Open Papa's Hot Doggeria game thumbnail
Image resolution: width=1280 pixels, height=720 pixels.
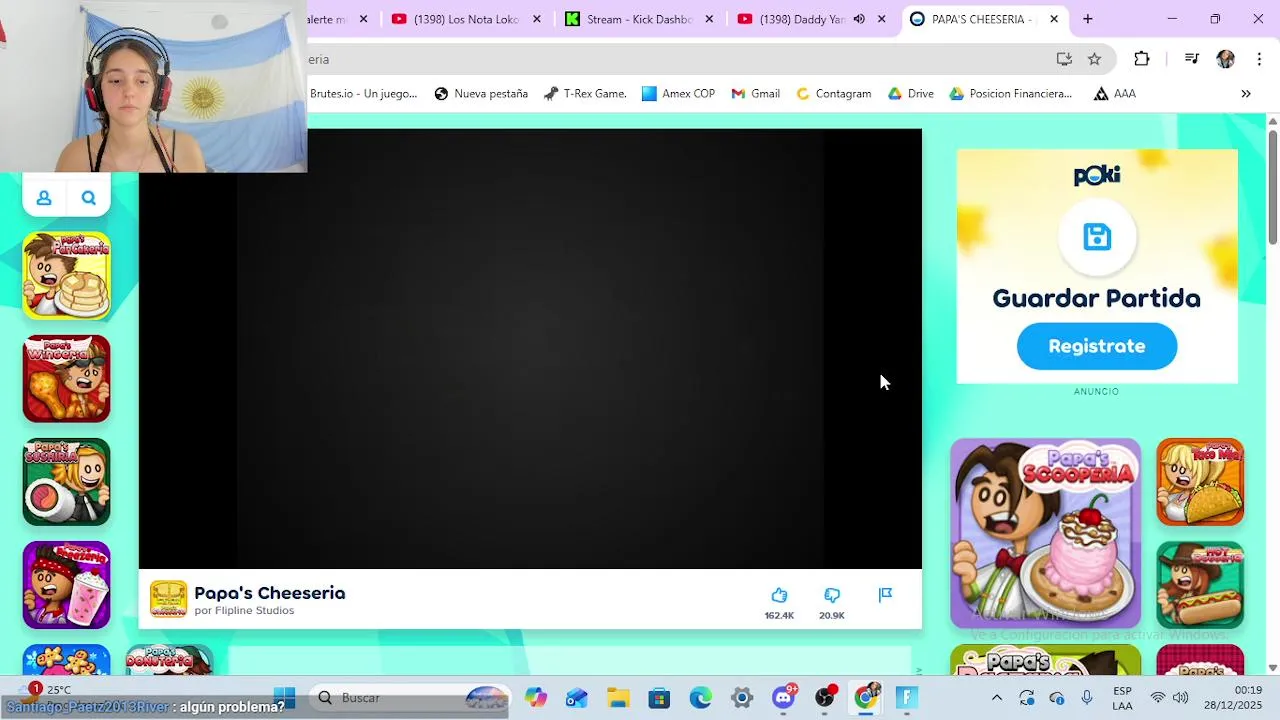point(1200,585)
